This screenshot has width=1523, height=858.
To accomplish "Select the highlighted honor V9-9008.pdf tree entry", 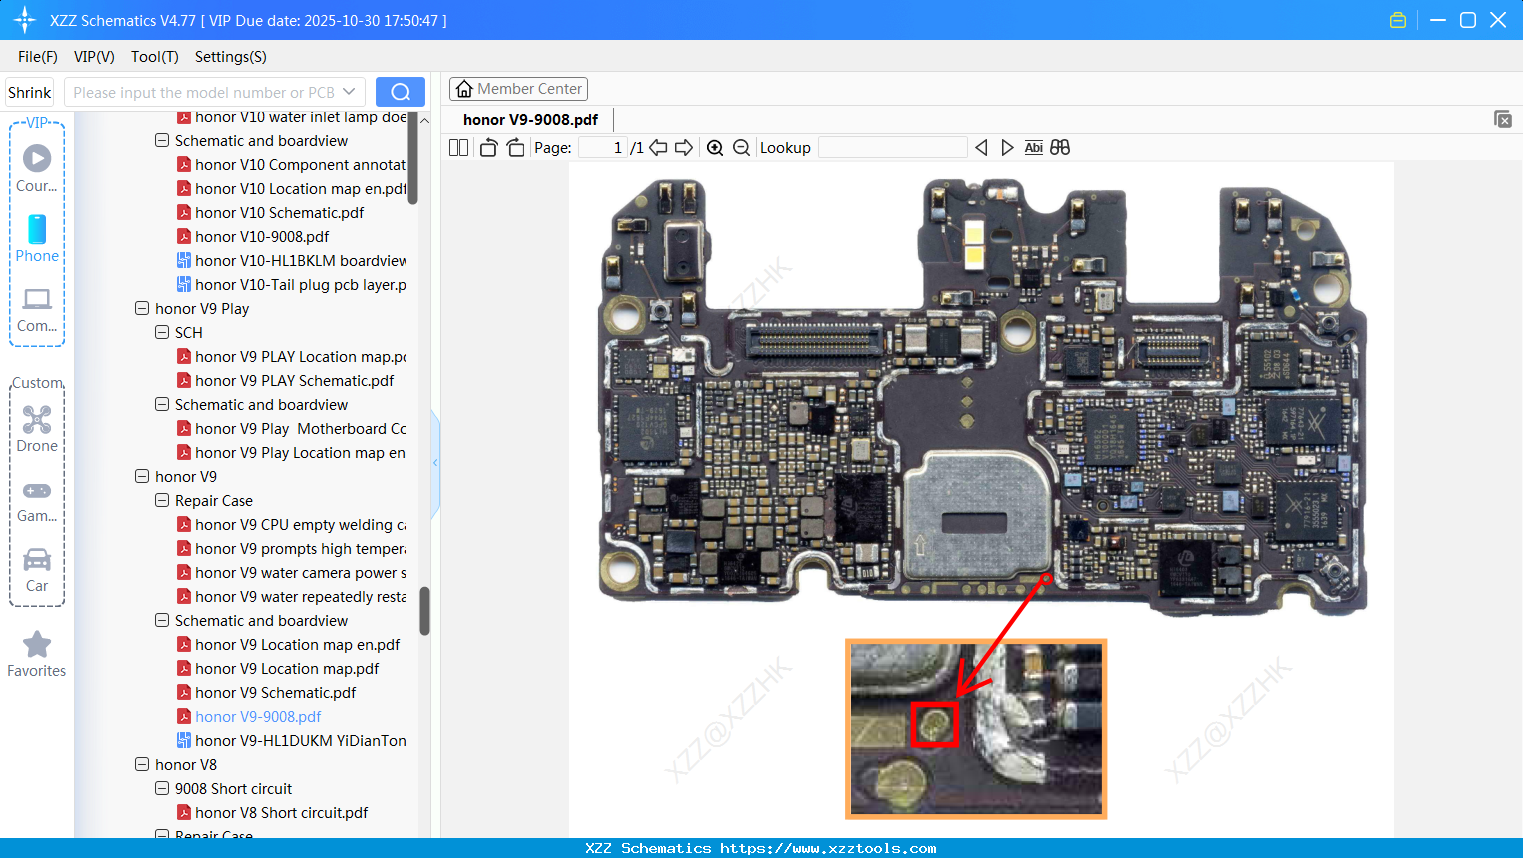I will tap(249, 717).
